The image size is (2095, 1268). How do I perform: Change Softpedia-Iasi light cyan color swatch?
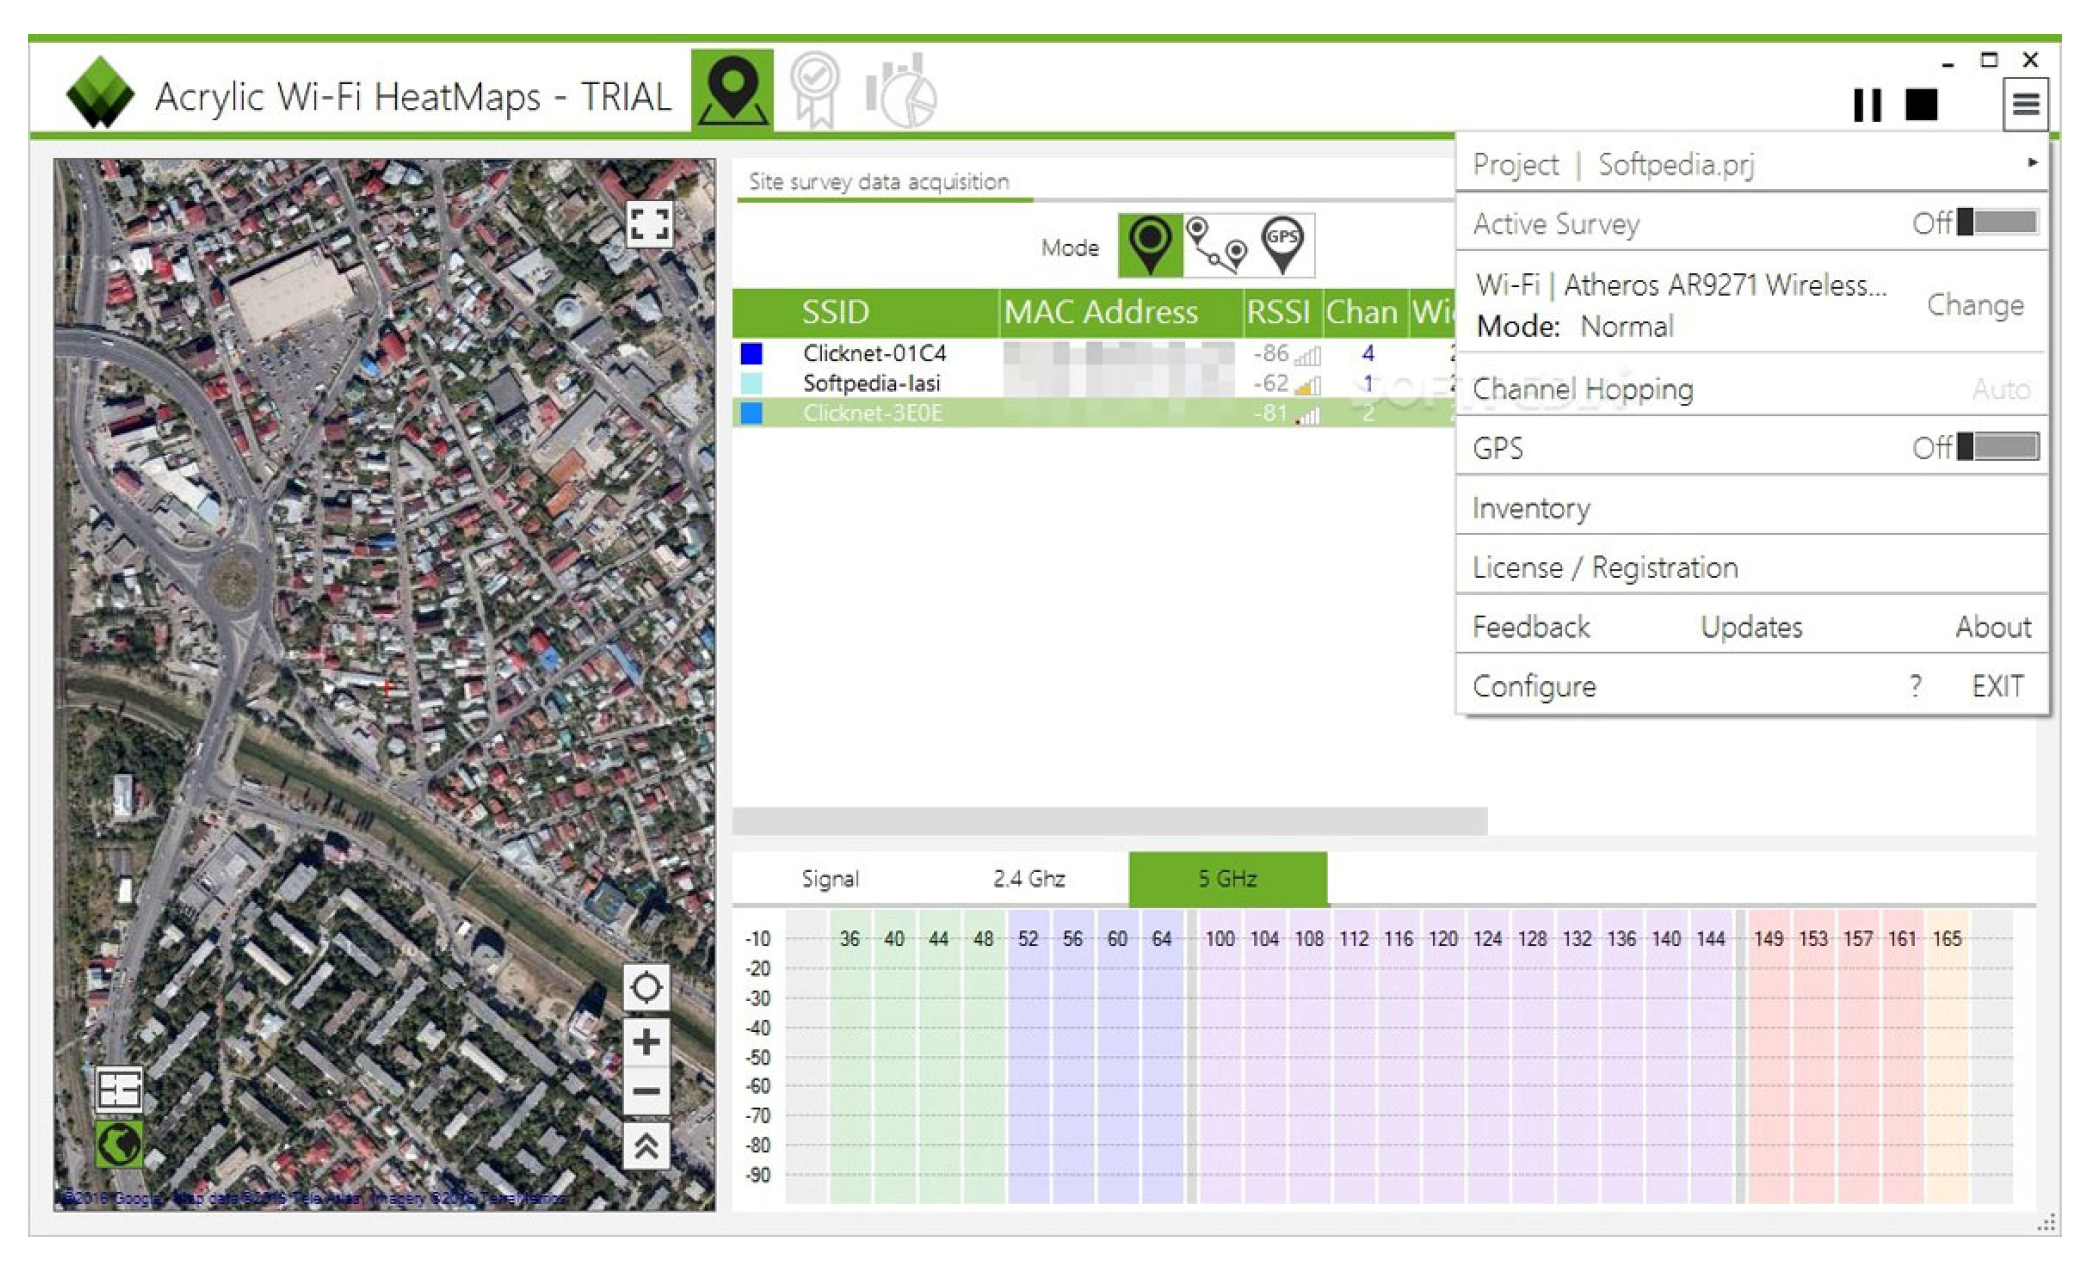click(x=751, y=383)
